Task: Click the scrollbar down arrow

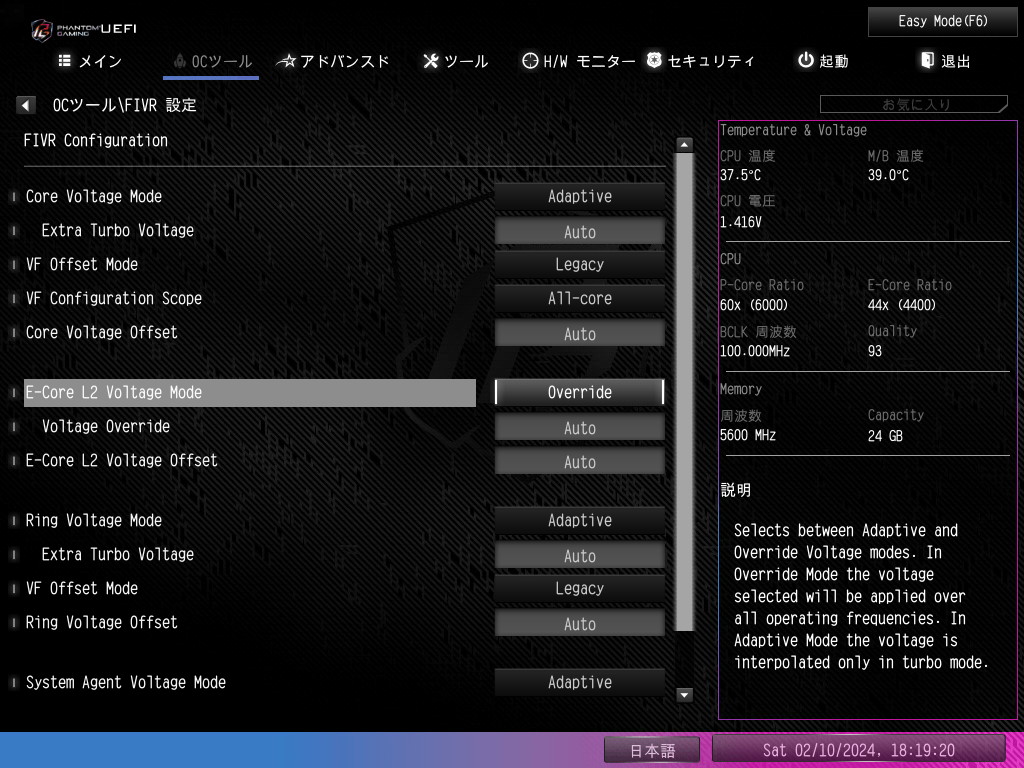Action: coord(685,695)
